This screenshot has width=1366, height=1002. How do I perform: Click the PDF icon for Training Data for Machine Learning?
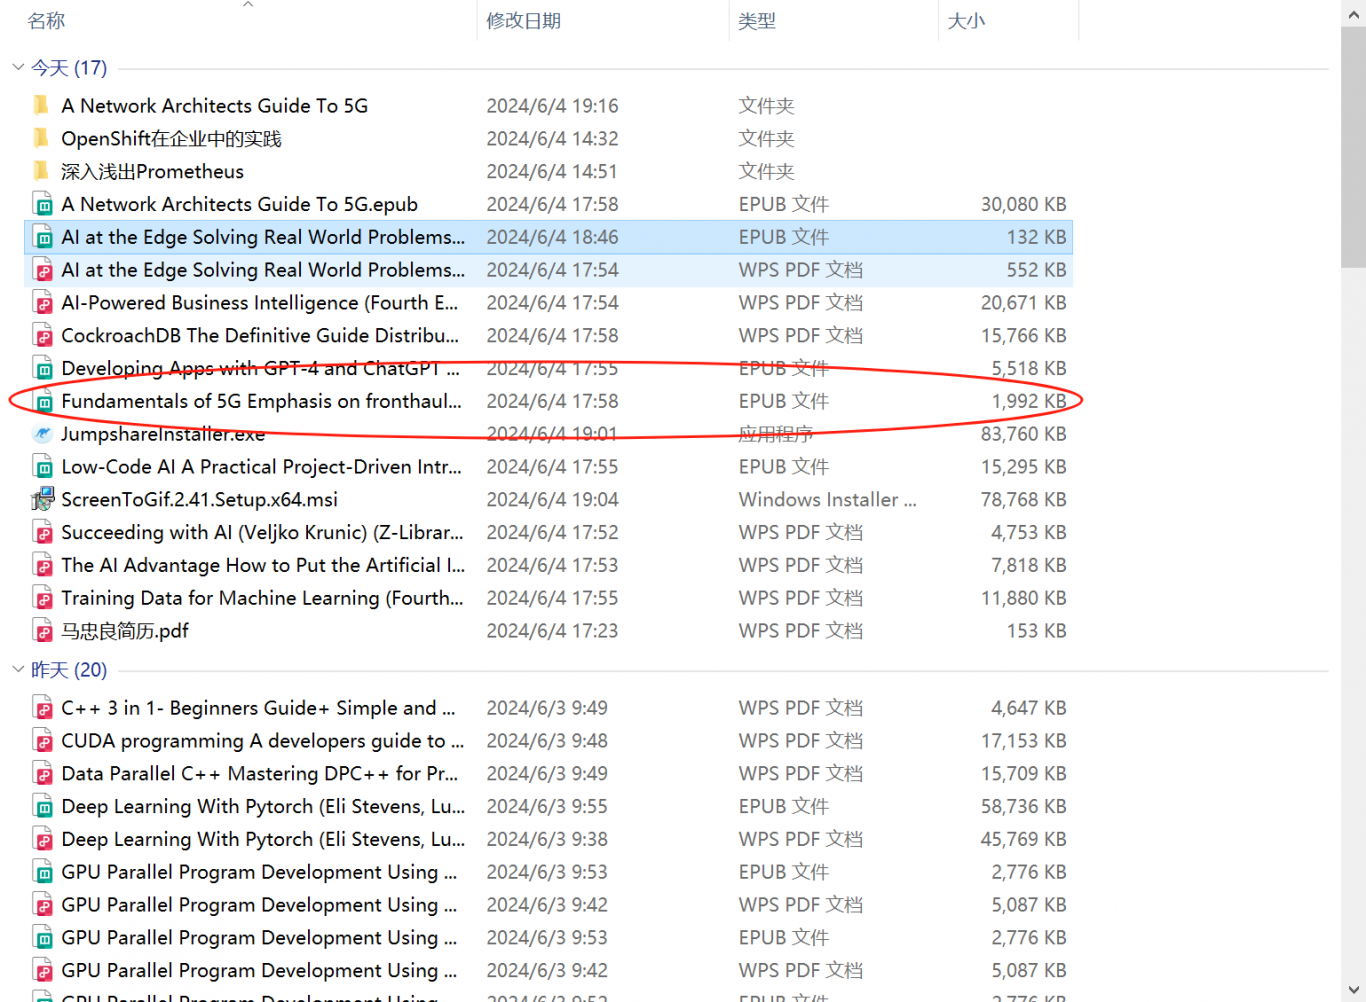click(43, 598)
